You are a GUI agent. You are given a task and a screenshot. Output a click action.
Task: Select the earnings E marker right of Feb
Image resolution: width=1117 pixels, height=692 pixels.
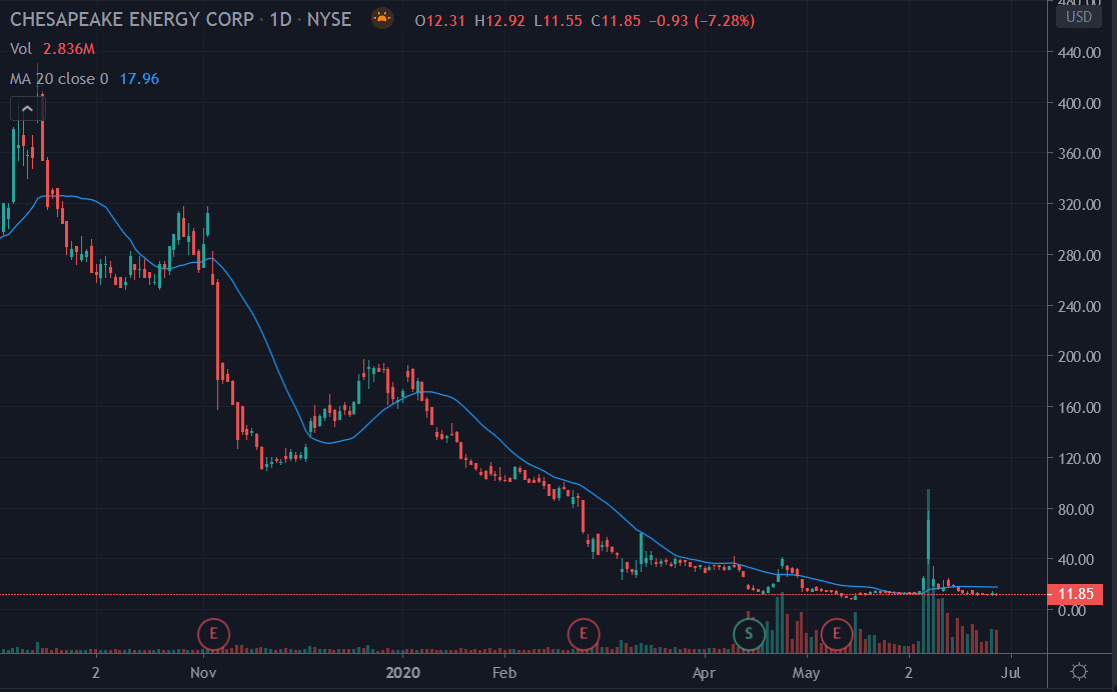pos(582,633)
